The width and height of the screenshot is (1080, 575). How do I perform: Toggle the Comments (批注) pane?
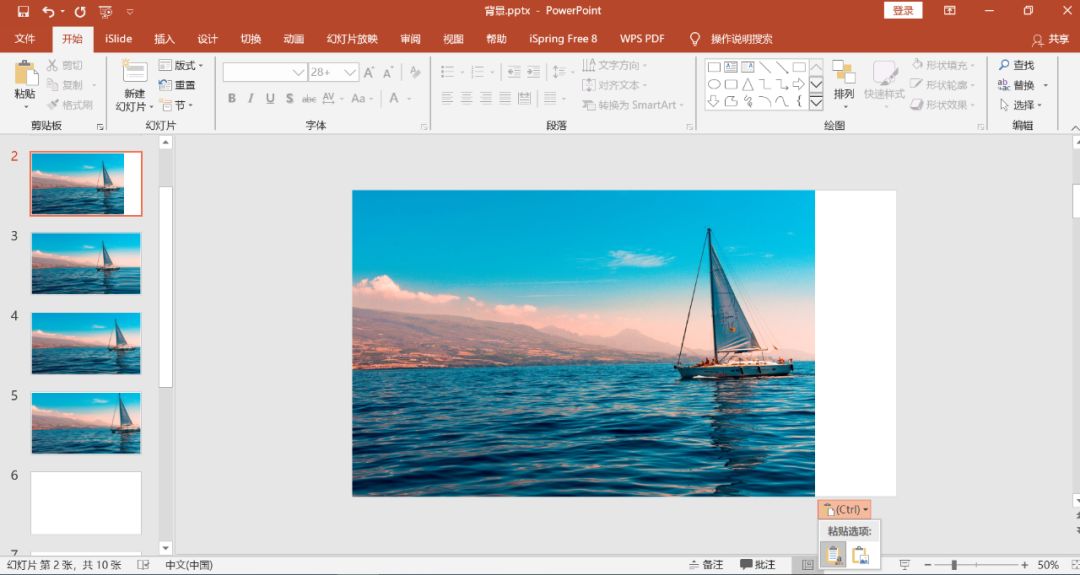tap(758, 565)
